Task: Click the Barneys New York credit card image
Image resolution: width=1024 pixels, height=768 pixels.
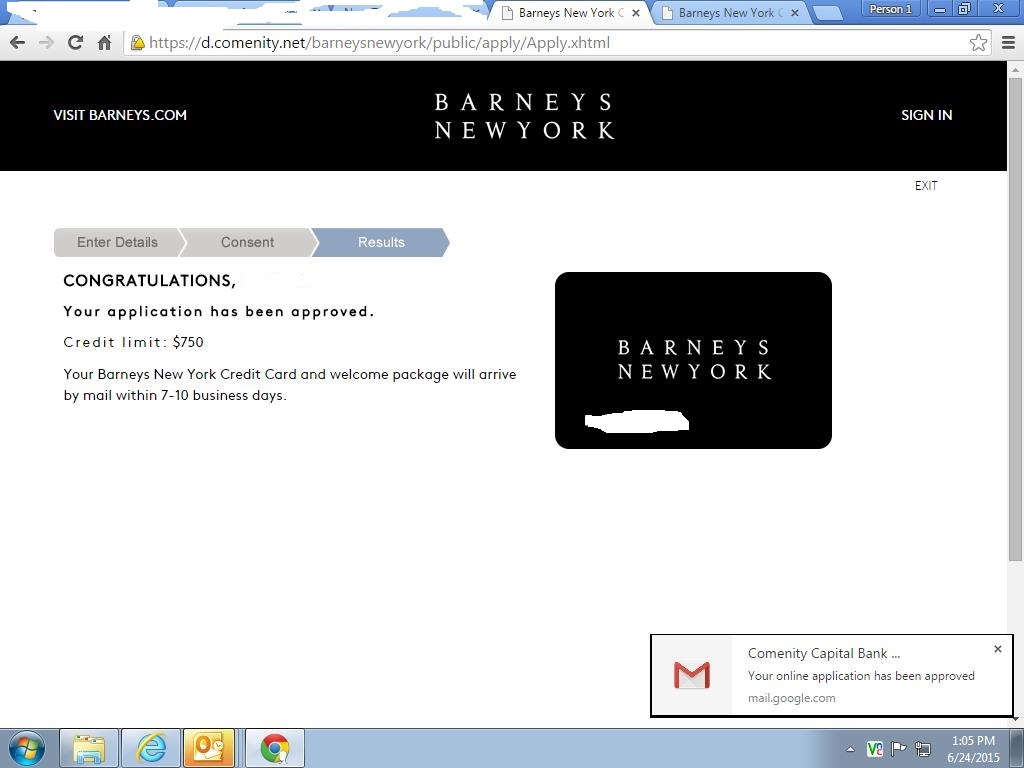Action: point(693,360)
